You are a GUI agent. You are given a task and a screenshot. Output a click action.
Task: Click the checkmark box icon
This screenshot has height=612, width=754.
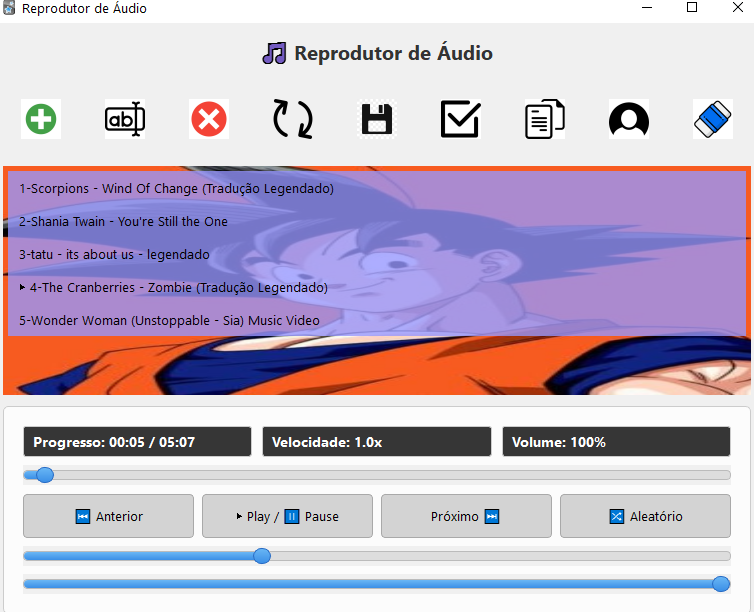(x=460, y=120)
